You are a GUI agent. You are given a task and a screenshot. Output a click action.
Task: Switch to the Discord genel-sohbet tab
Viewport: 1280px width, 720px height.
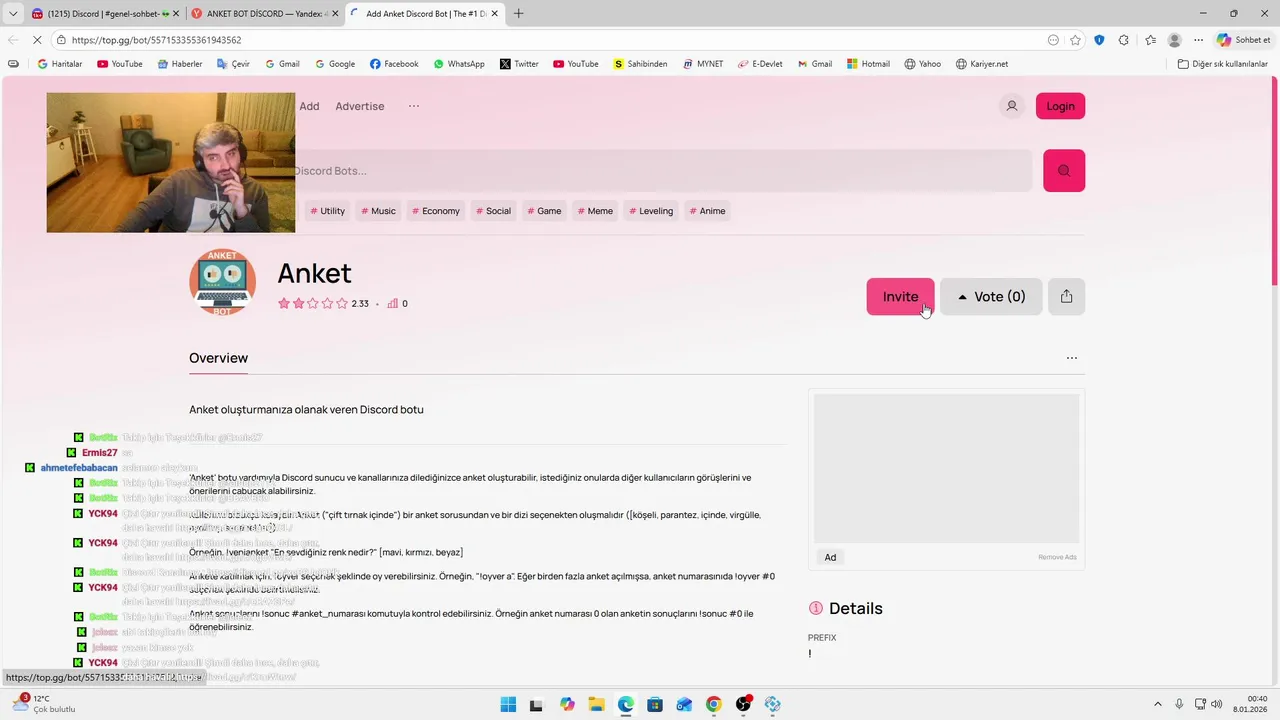click(x=103, y=14)
